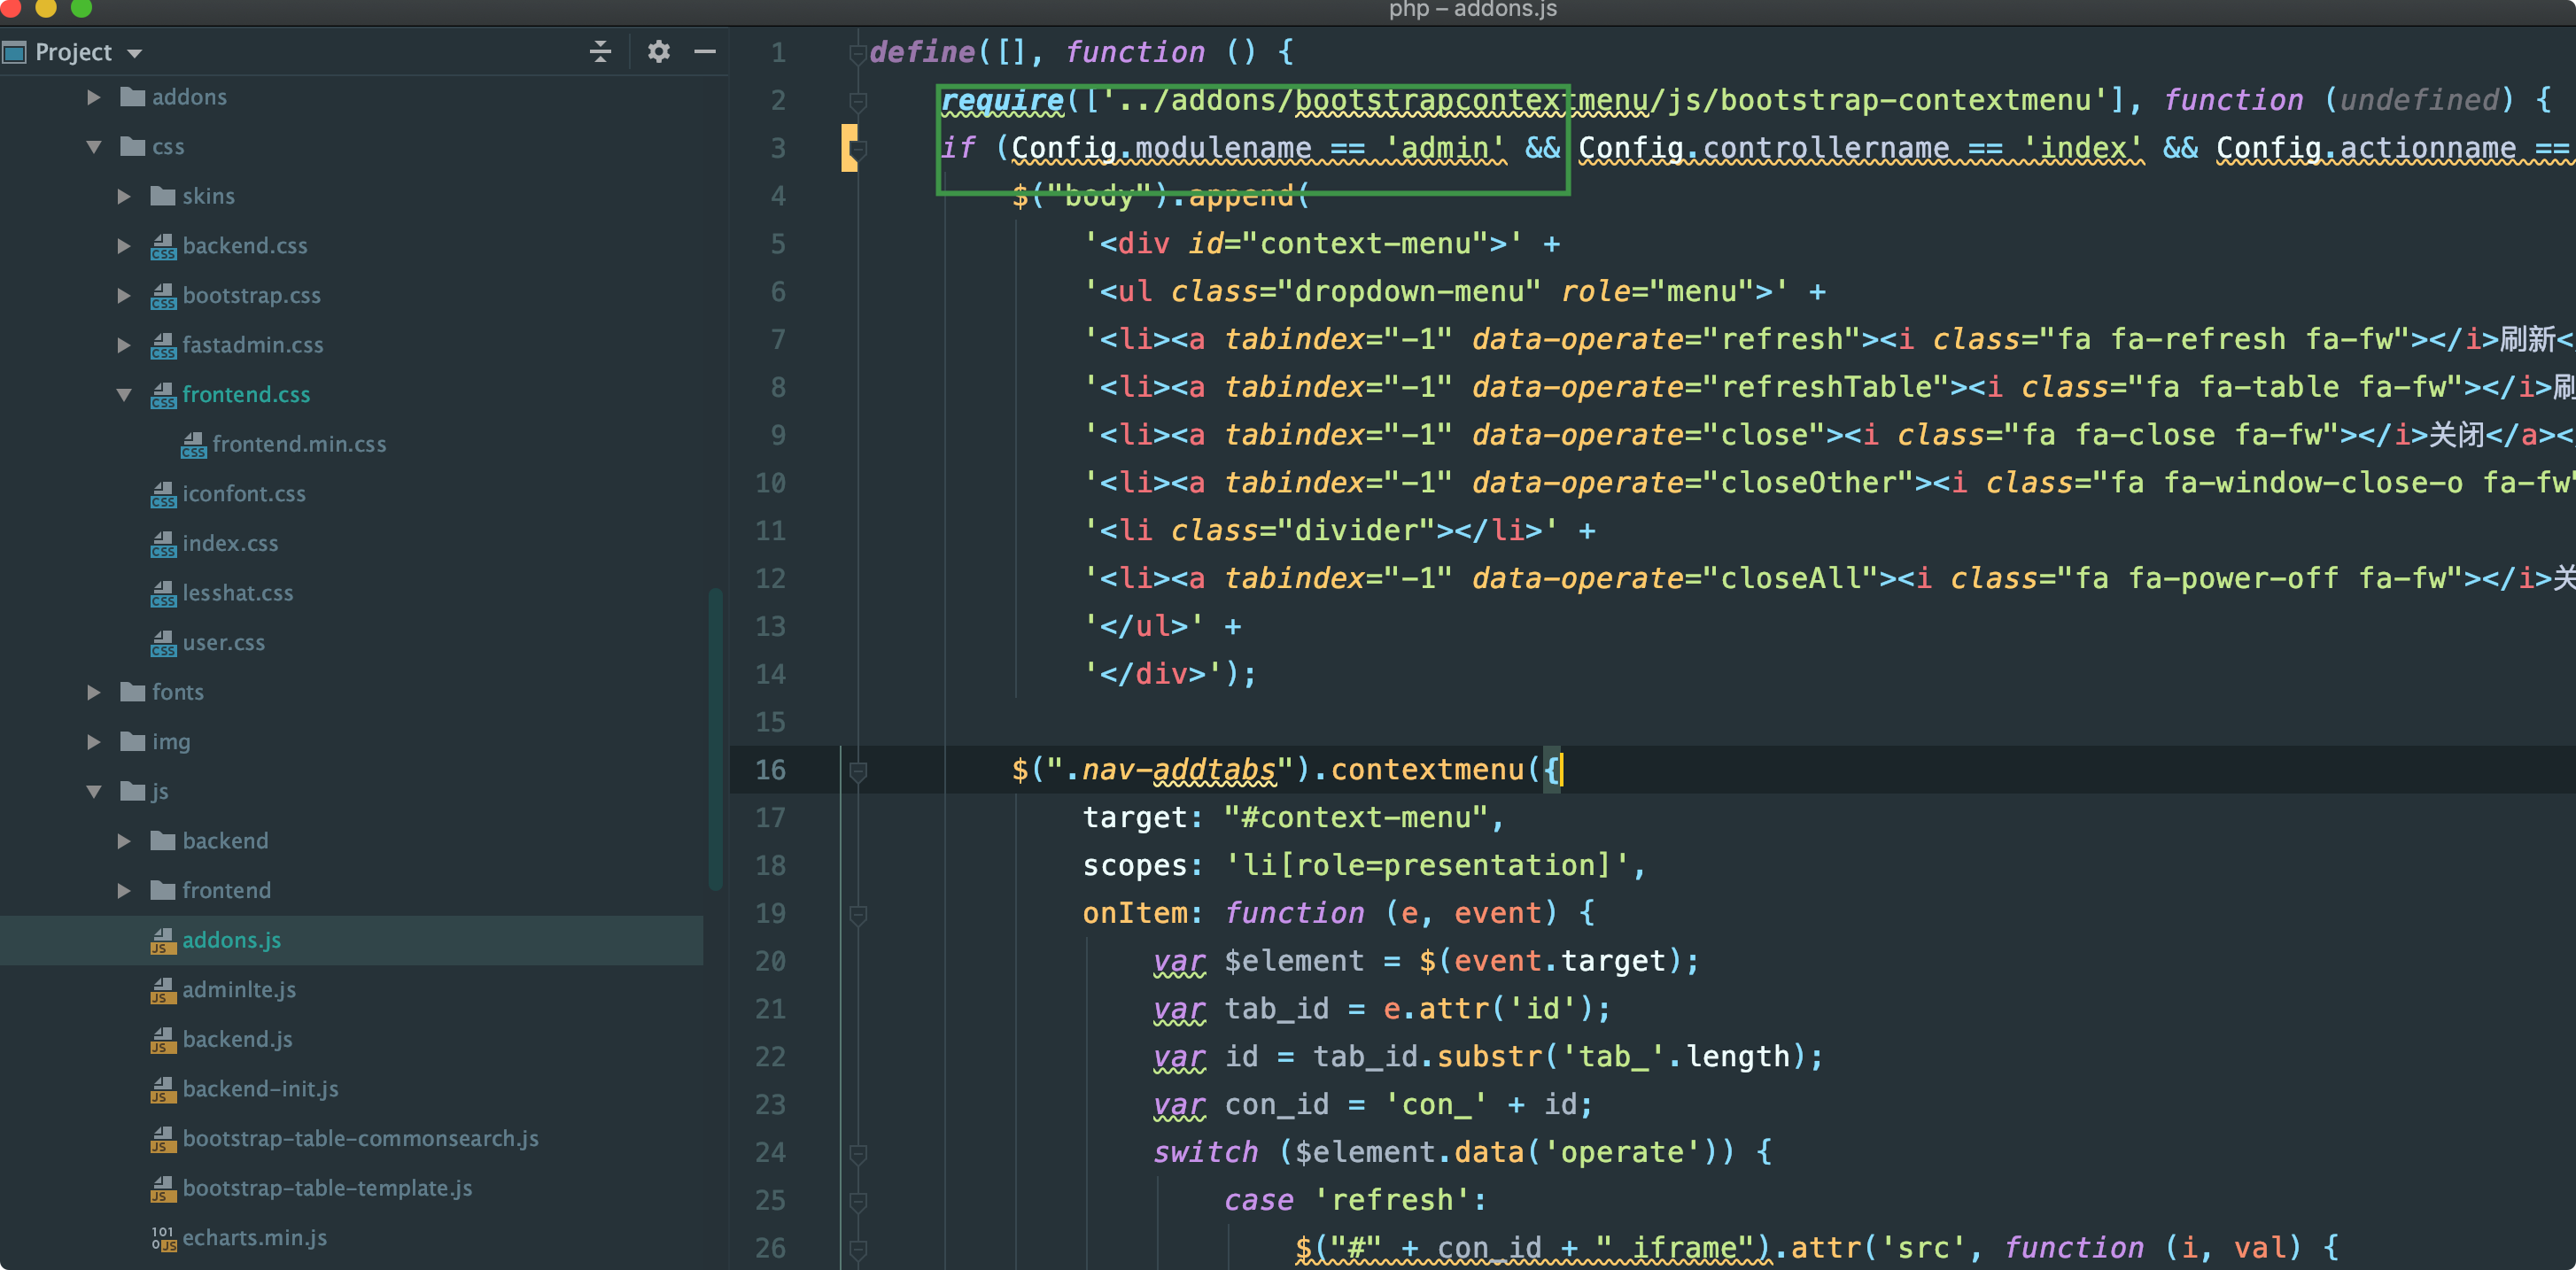This screenshot has width=2576, height=1270.
Task: Open bootstrap-table-commonsearch.js file
Action: pos(360,1139)
